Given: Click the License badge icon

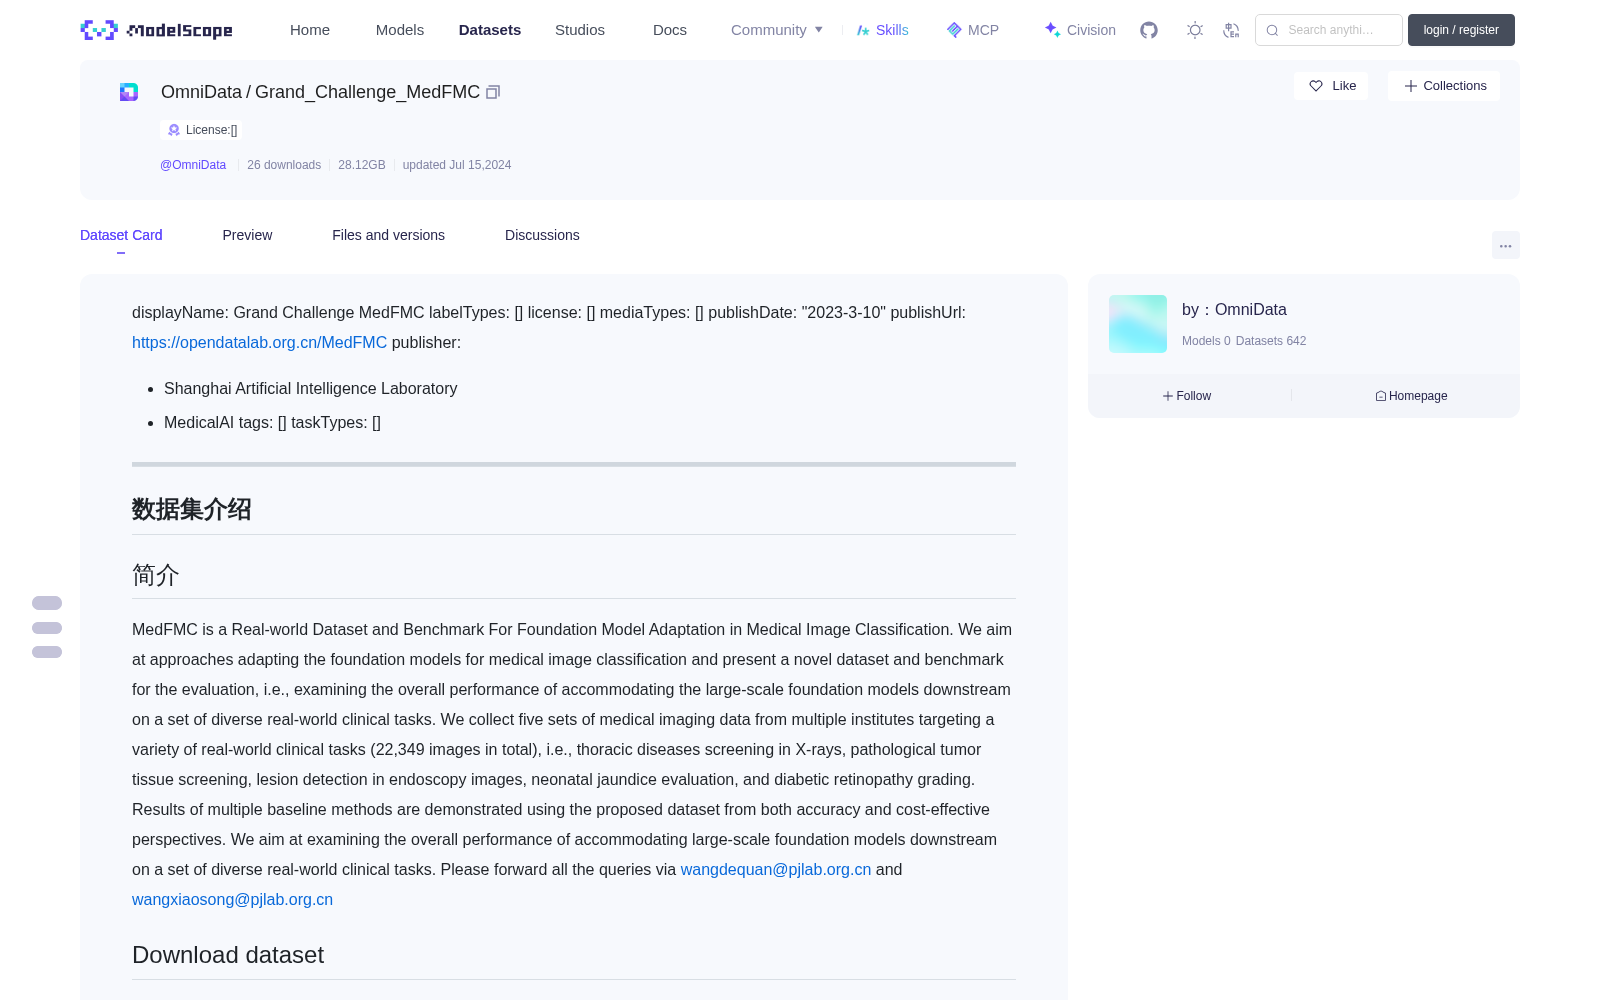Looking at the screenshot, I should (174, 130).
